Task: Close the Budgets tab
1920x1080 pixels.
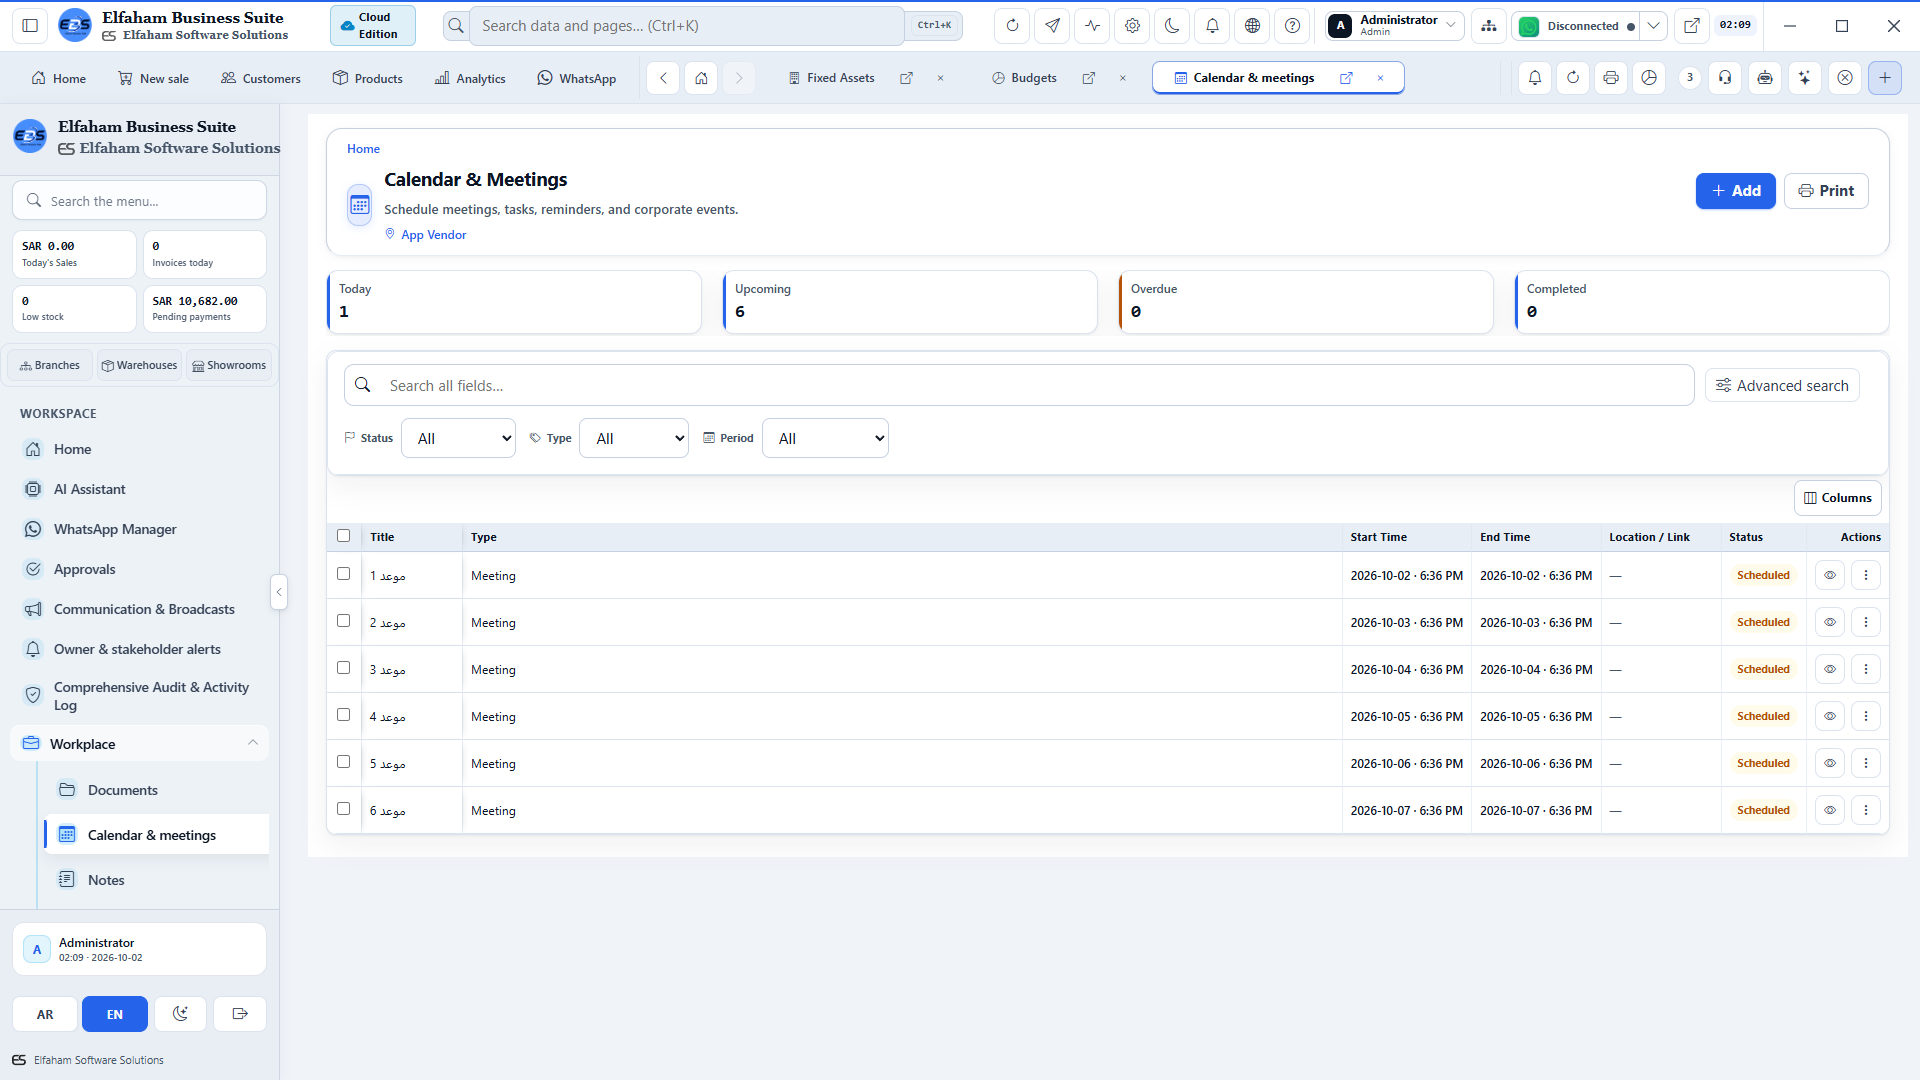Action: (x=1122, y=78)
